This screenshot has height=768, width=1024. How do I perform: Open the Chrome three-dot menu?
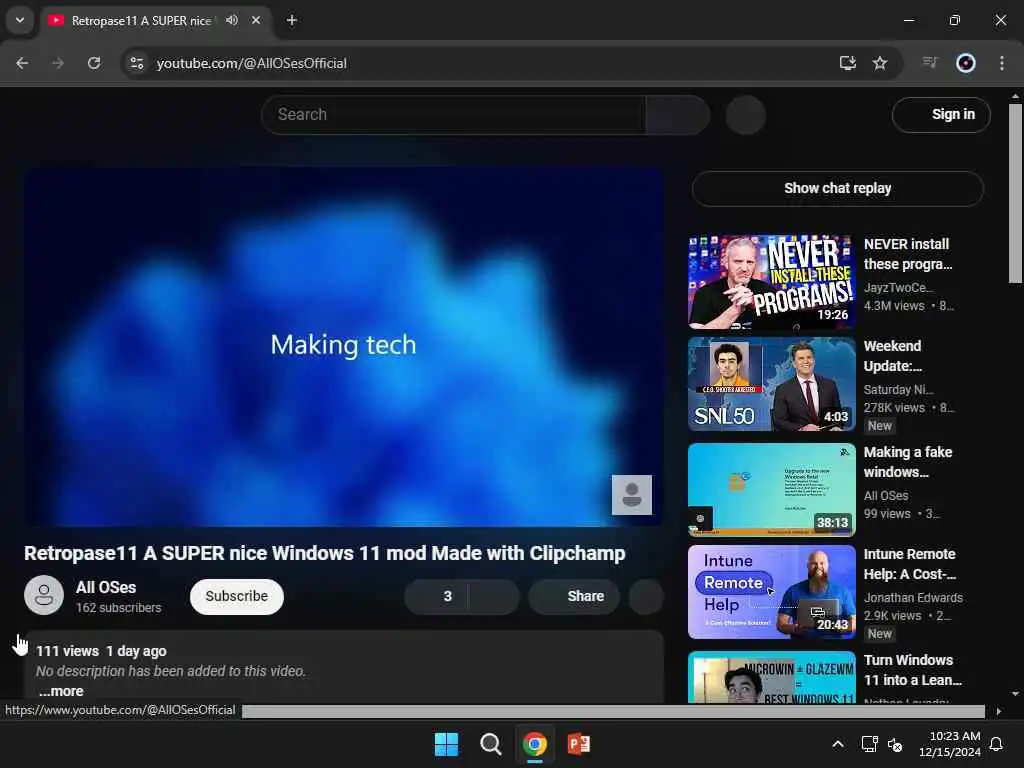1002,63
